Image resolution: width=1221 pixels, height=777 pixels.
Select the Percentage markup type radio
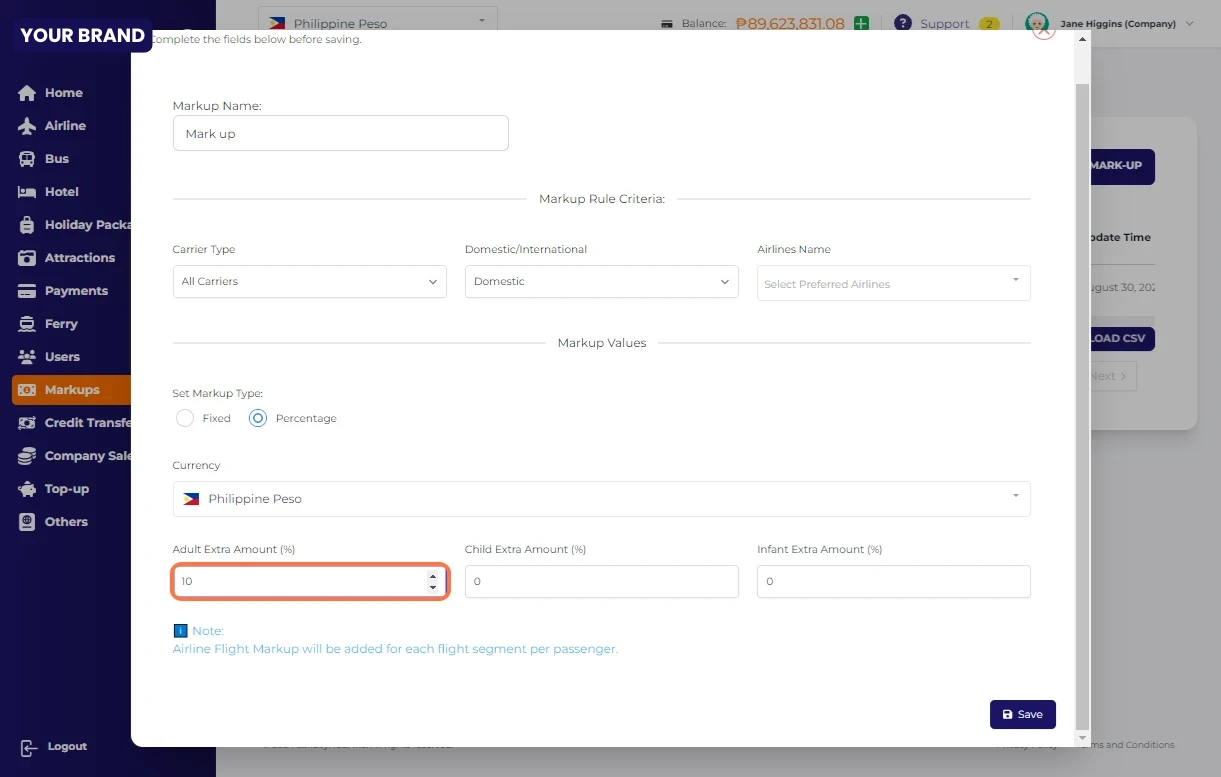[x=258, y=418]
